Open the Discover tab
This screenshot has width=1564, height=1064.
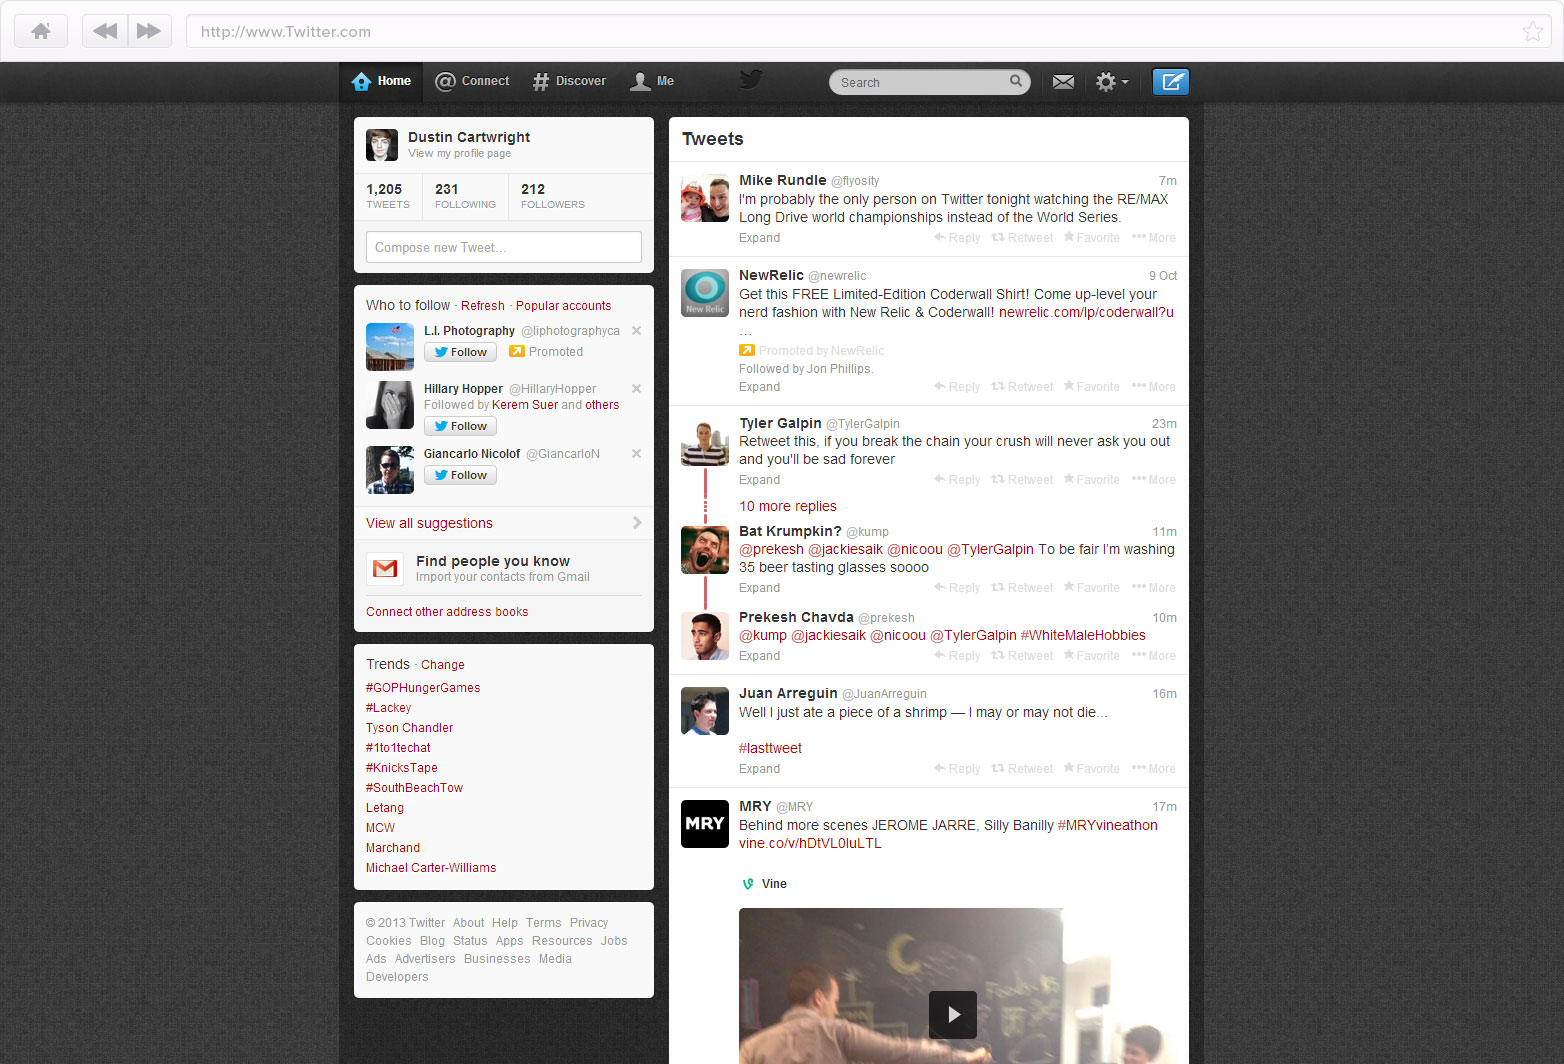tap(569, 81)
